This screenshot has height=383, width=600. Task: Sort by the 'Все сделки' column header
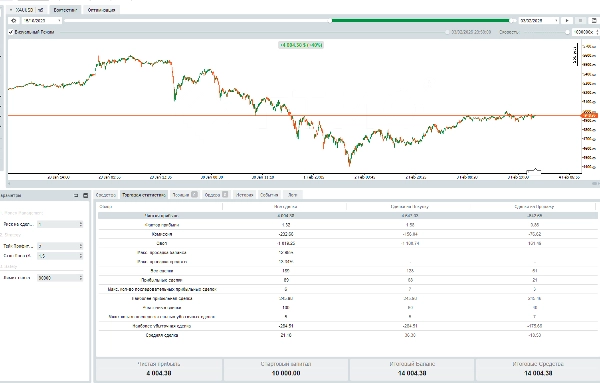pyautogui.click(x=285, y=207)
